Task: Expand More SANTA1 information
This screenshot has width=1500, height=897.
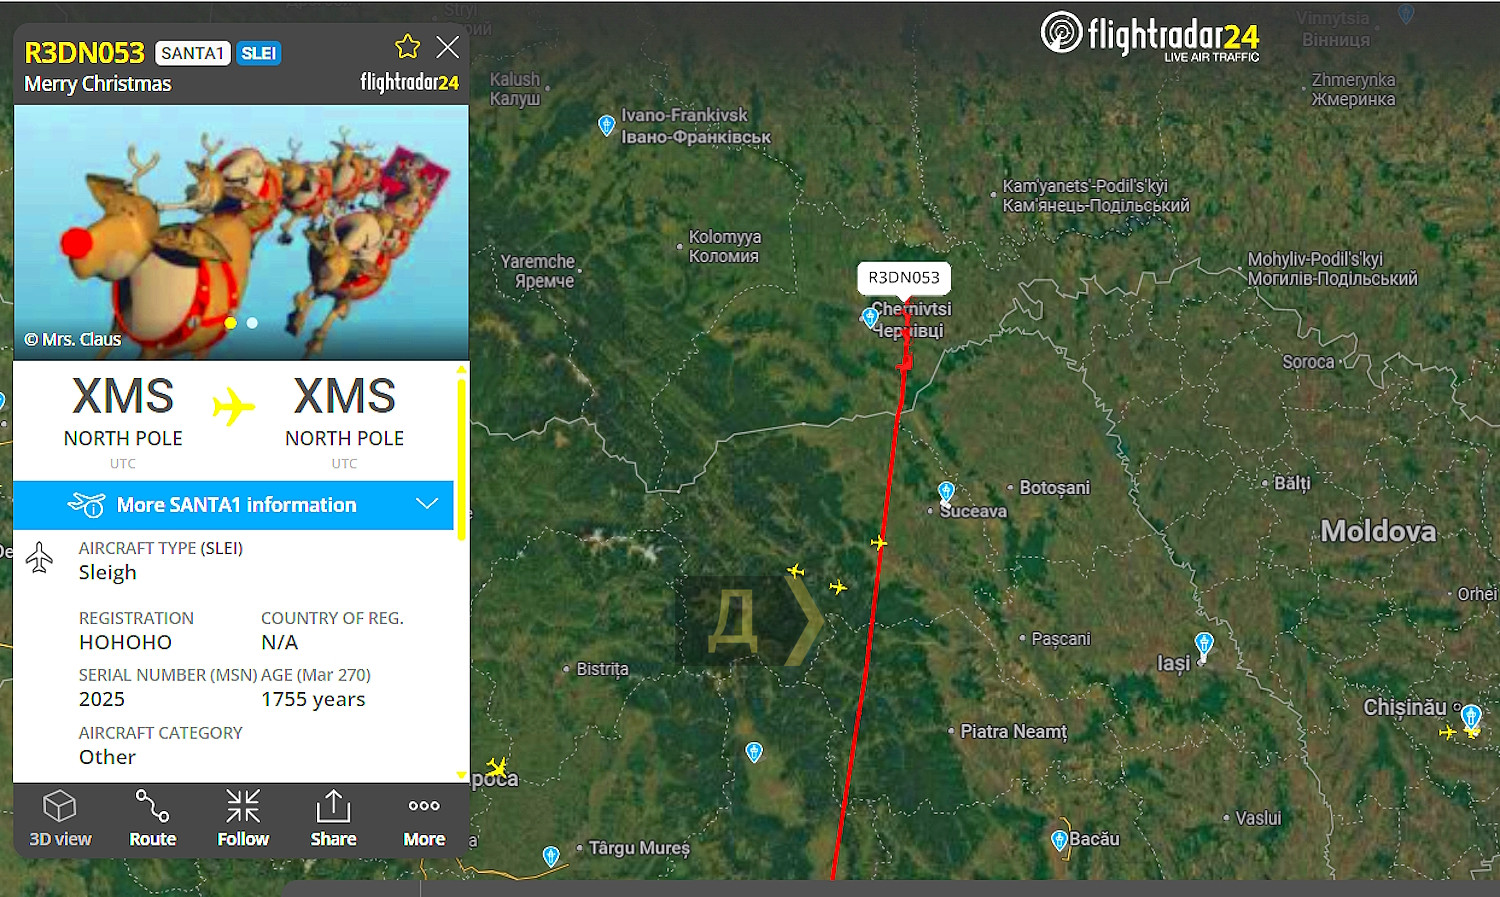Action: [234, 505]
